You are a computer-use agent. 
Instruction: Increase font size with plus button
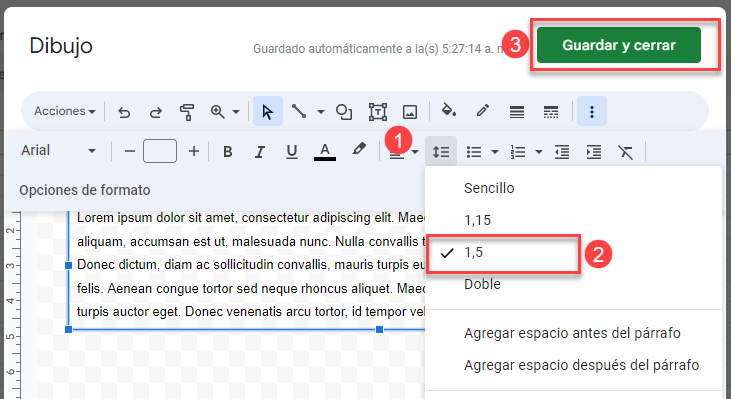tap(193, 151)
